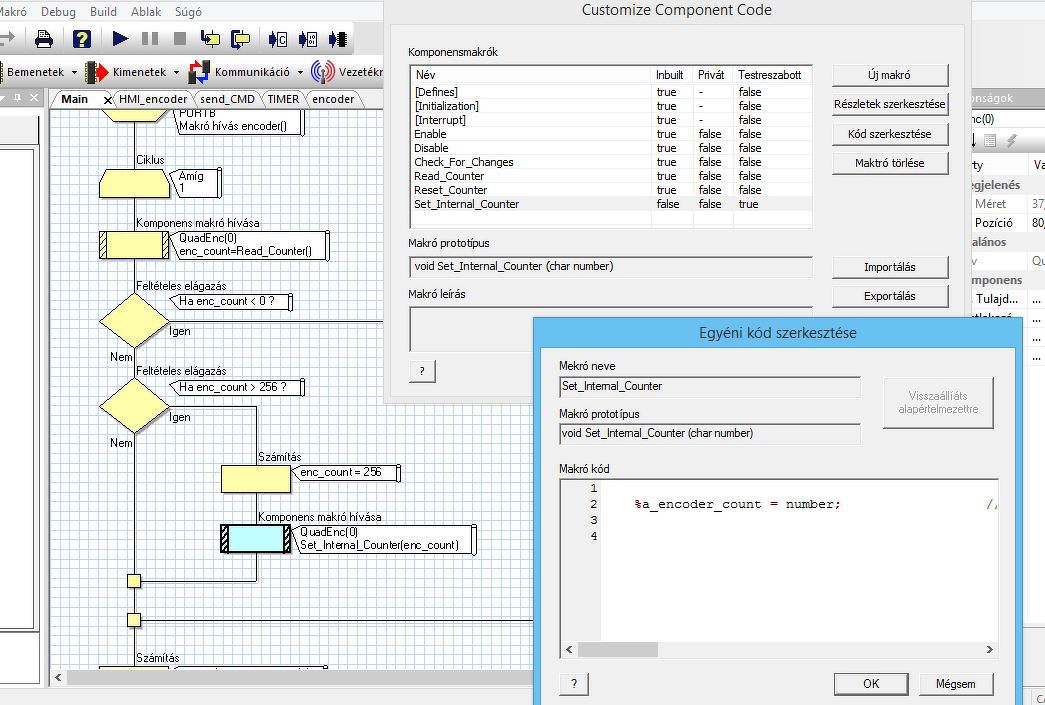This screenshot has height=705, width=1045.
Task: Click the lightning events icon in properties
Action: point(1012,141)
